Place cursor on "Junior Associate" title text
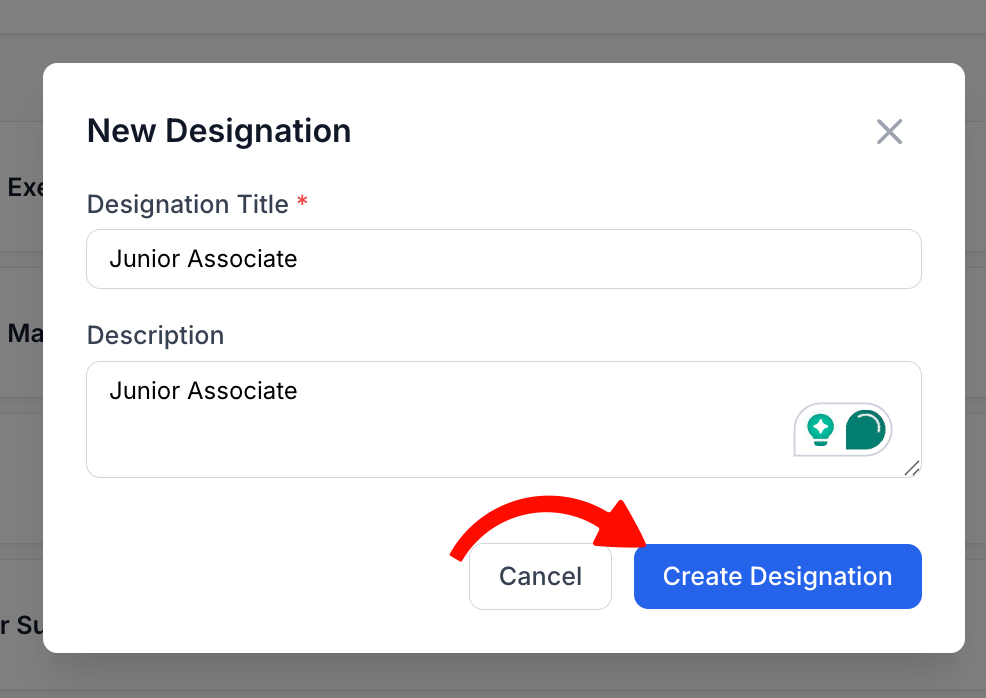This screenshot has width=986, height=698. 203,259
